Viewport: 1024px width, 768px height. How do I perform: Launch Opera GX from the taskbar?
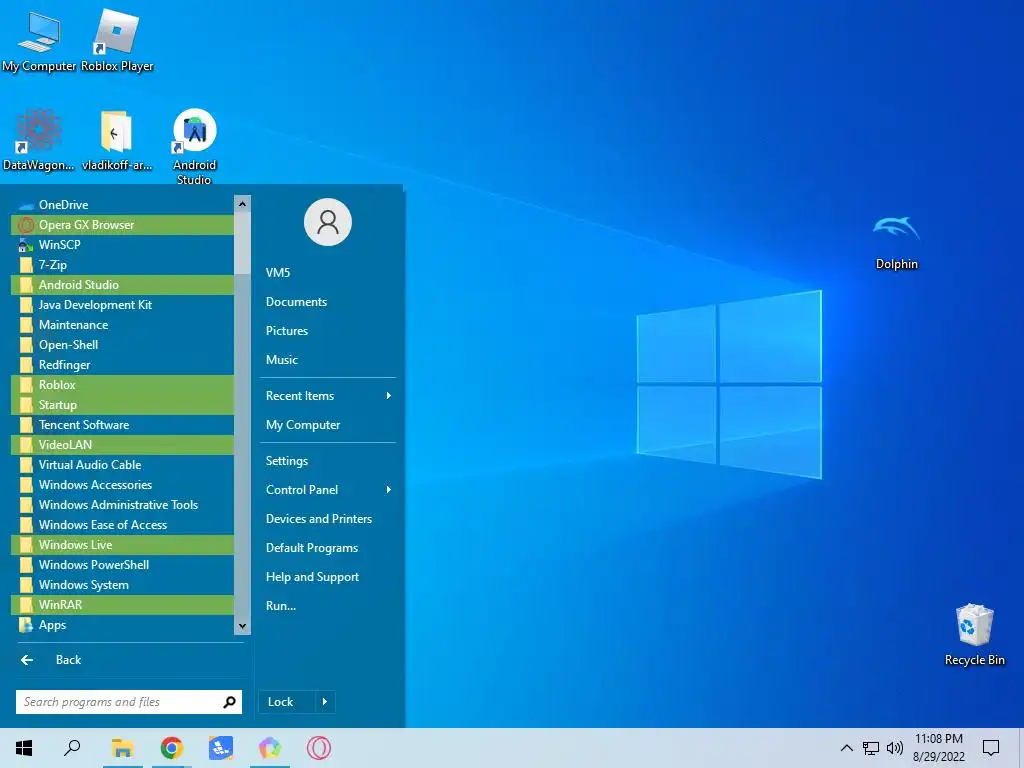(319, 748)
